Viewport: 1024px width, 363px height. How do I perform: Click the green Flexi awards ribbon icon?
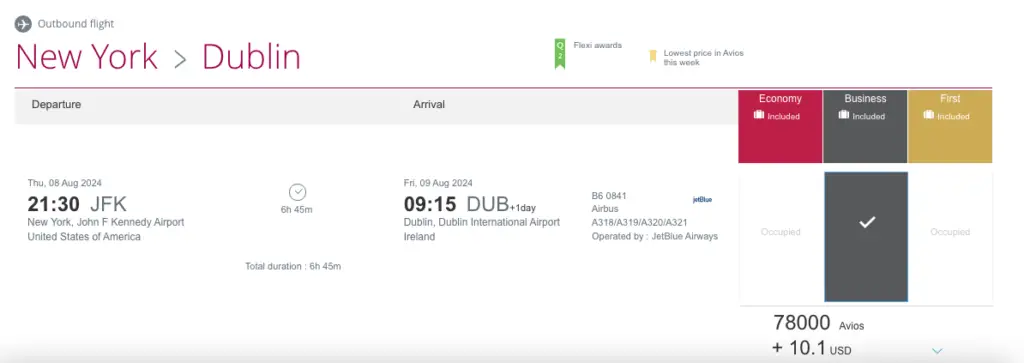point(560,54)
